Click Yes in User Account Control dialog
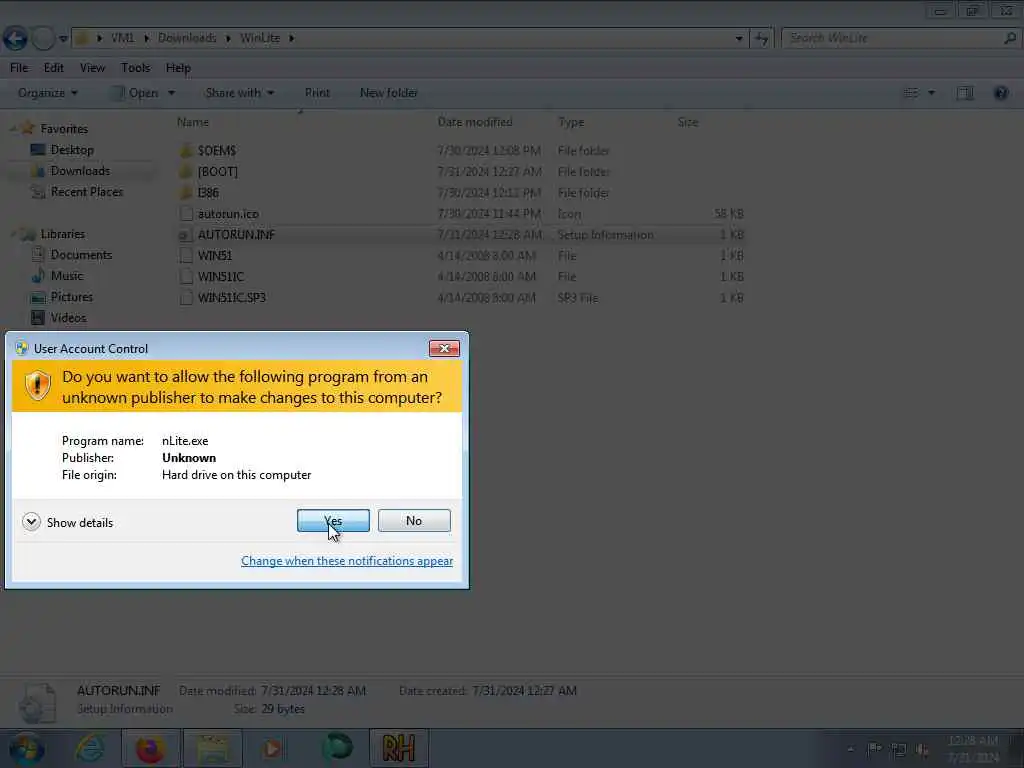This screenshot has height=768, width=1024. [333, 520]
